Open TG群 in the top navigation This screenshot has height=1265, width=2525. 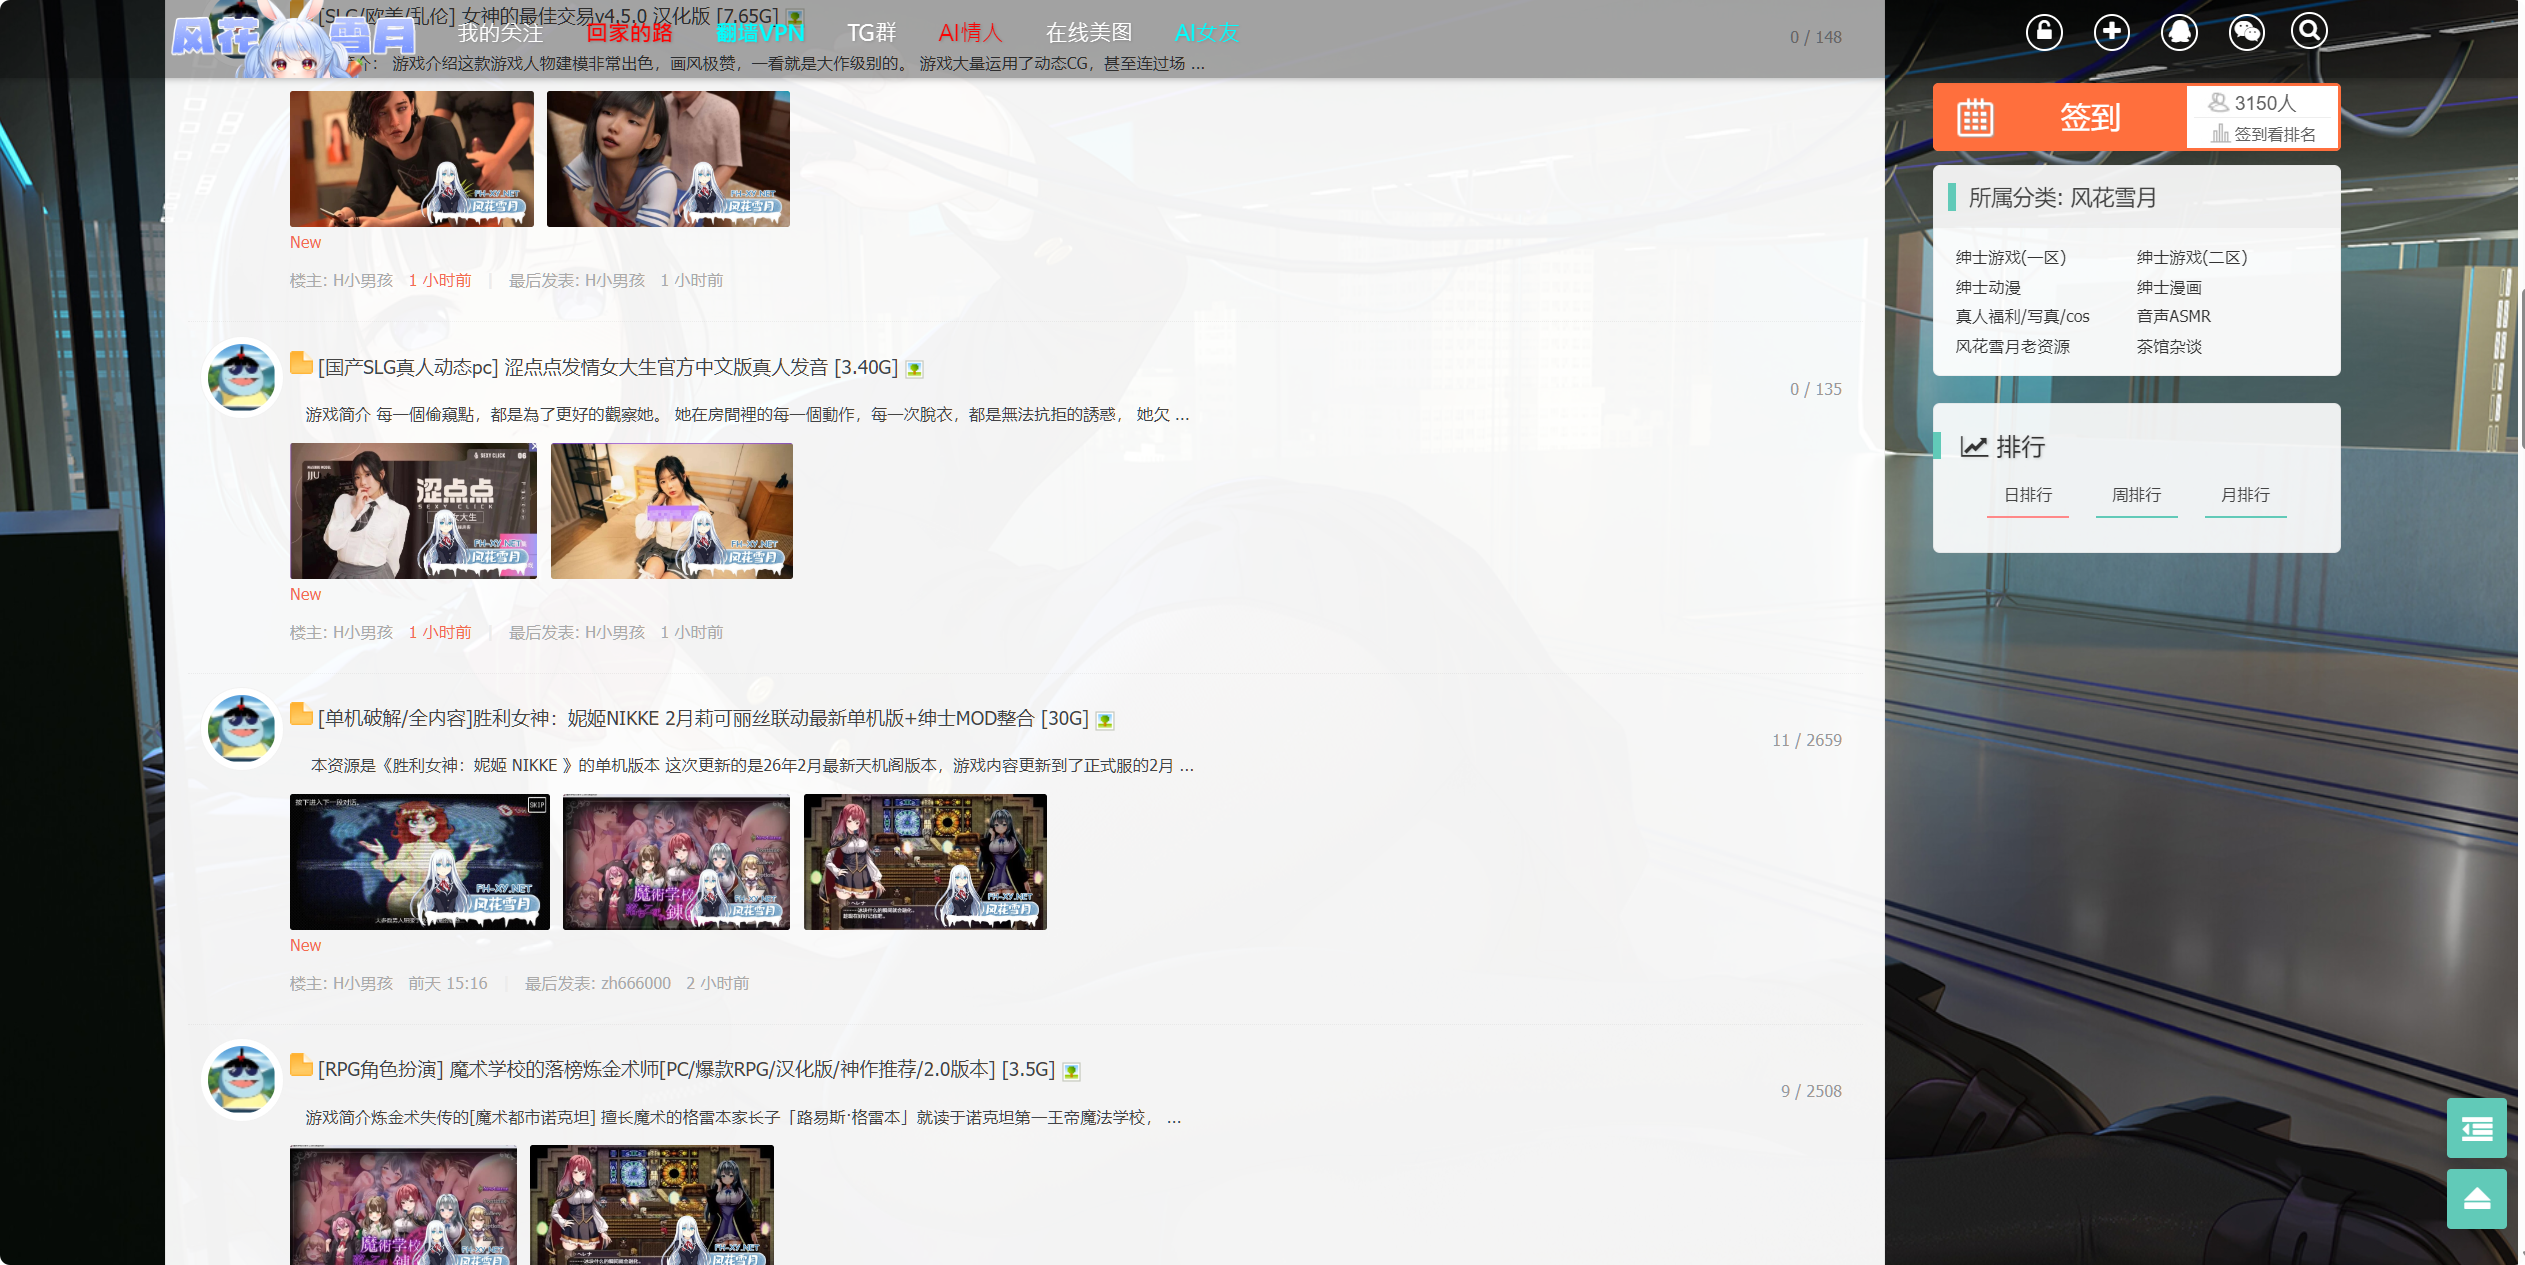871,33
